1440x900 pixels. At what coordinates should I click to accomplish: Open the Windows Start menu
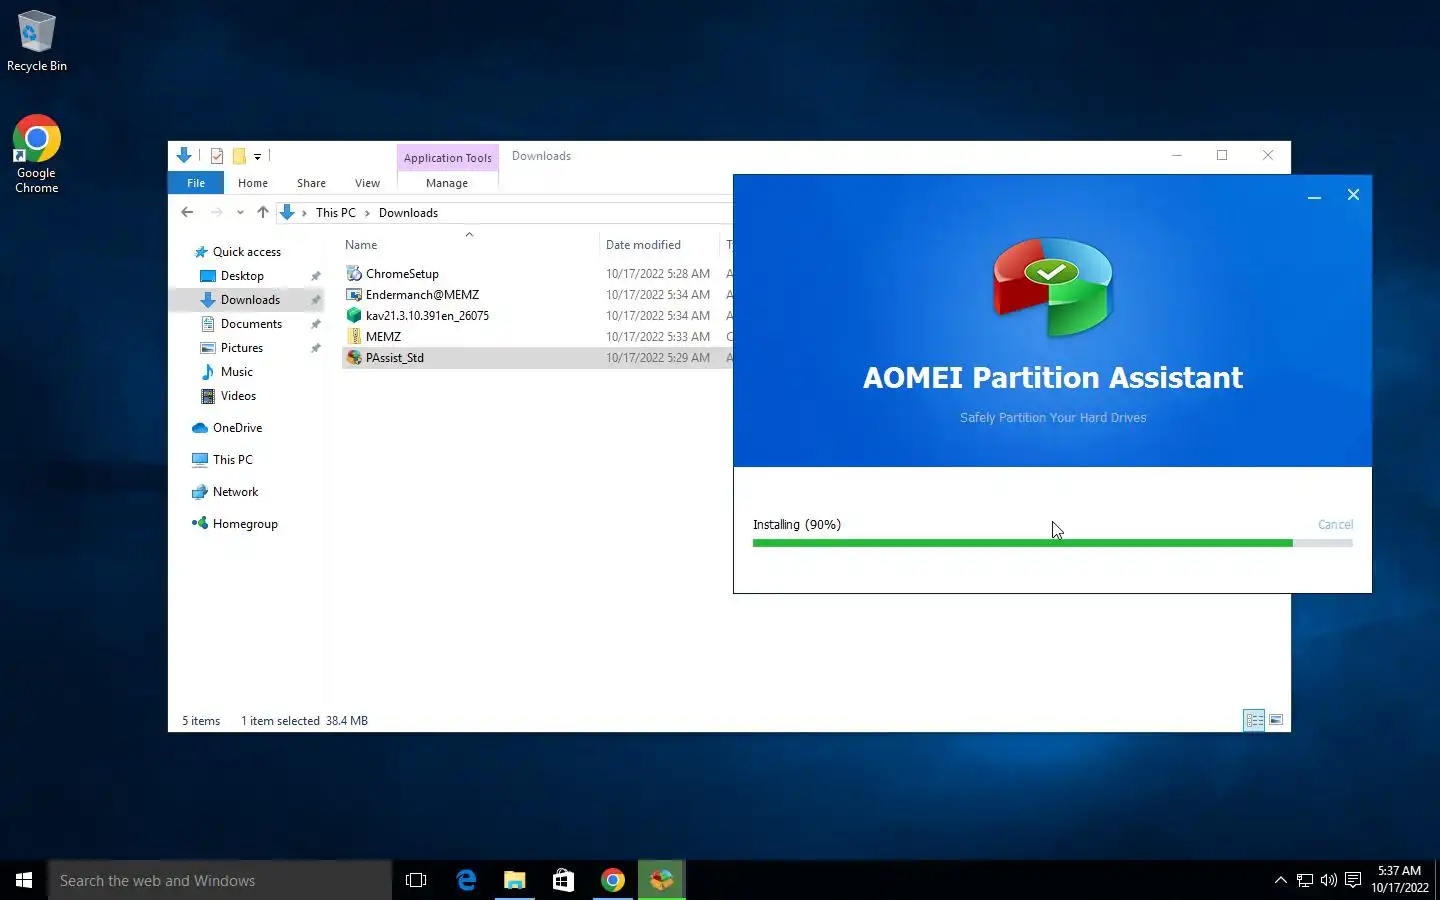[x=24, y=880]
